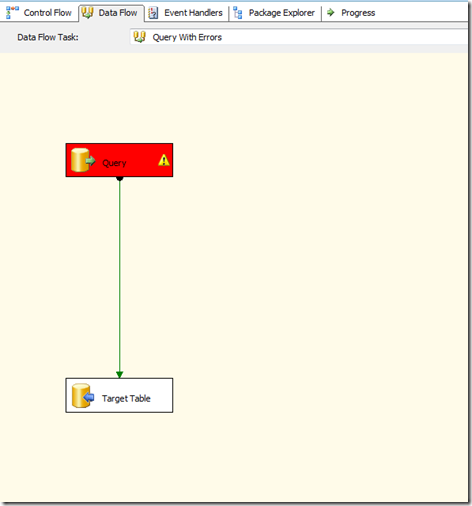Open the Package Explorer tab
472x506 pixels.
[274, 13]
